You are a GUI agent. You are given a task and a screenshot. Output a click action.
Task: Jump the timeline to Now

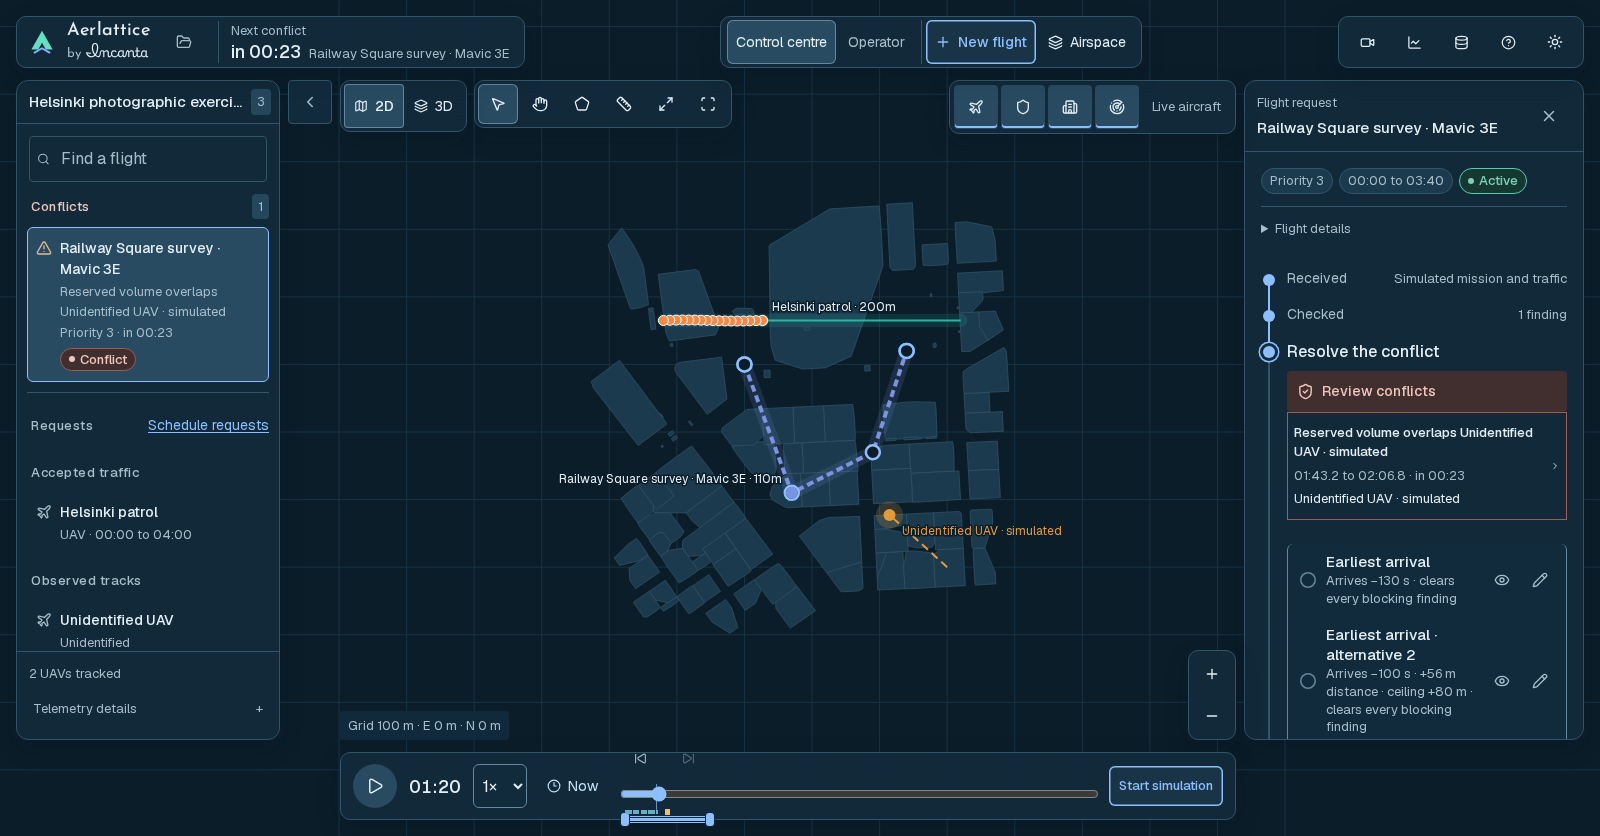point(573,786)
